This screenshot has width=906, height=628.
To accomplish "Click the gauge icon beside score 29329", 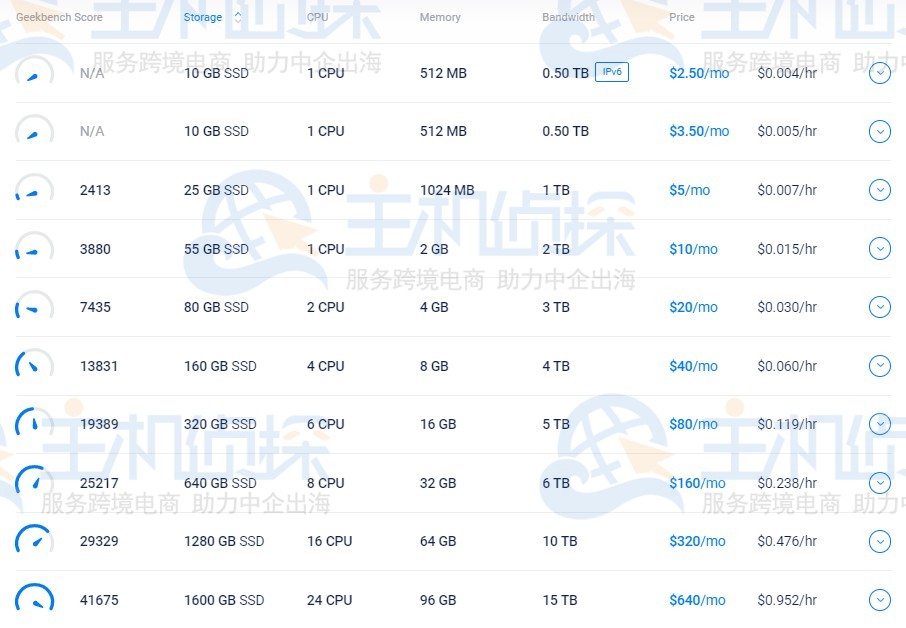I will tap(34, 540).
